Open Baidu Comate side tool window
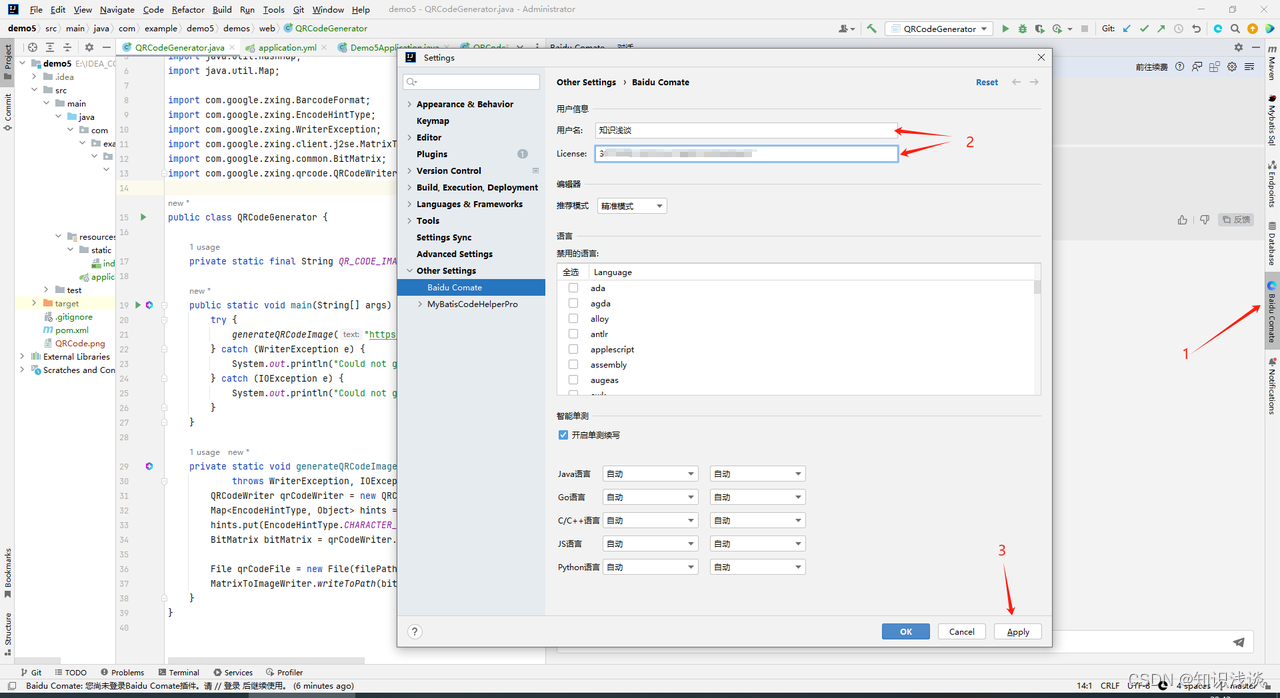This screenshot has height=698, width=1280. (1272, 310)
